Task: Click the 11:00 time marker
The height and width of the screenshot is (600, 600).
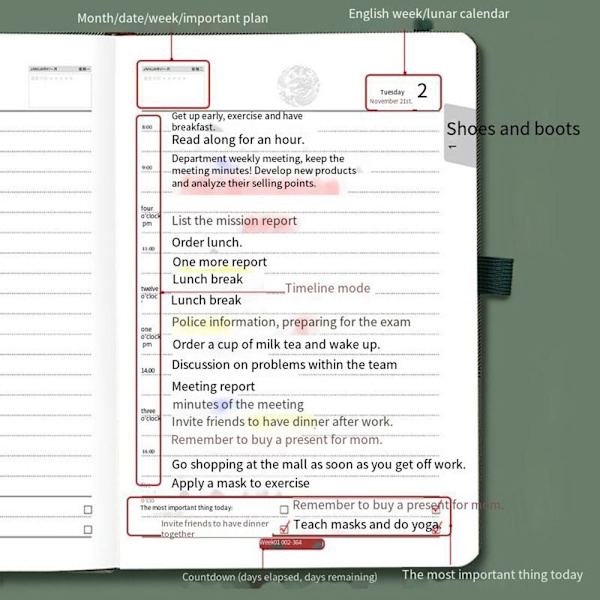Action: [x=147, y=248]
